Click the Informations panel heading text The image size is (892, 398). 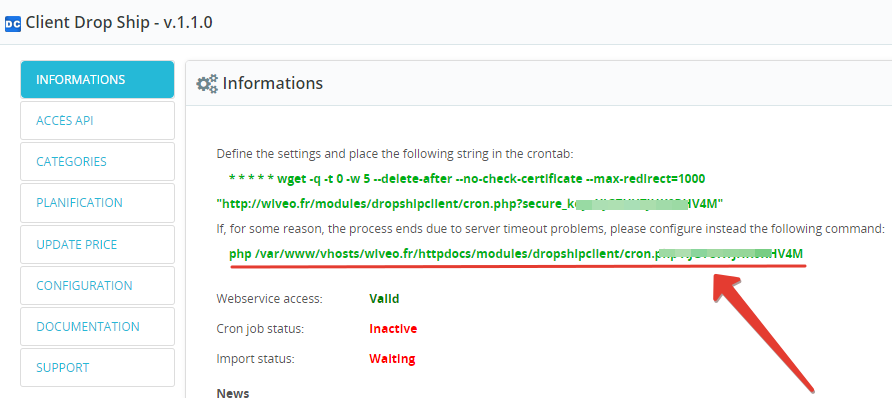pyautogui.click(x=272, y=83)
